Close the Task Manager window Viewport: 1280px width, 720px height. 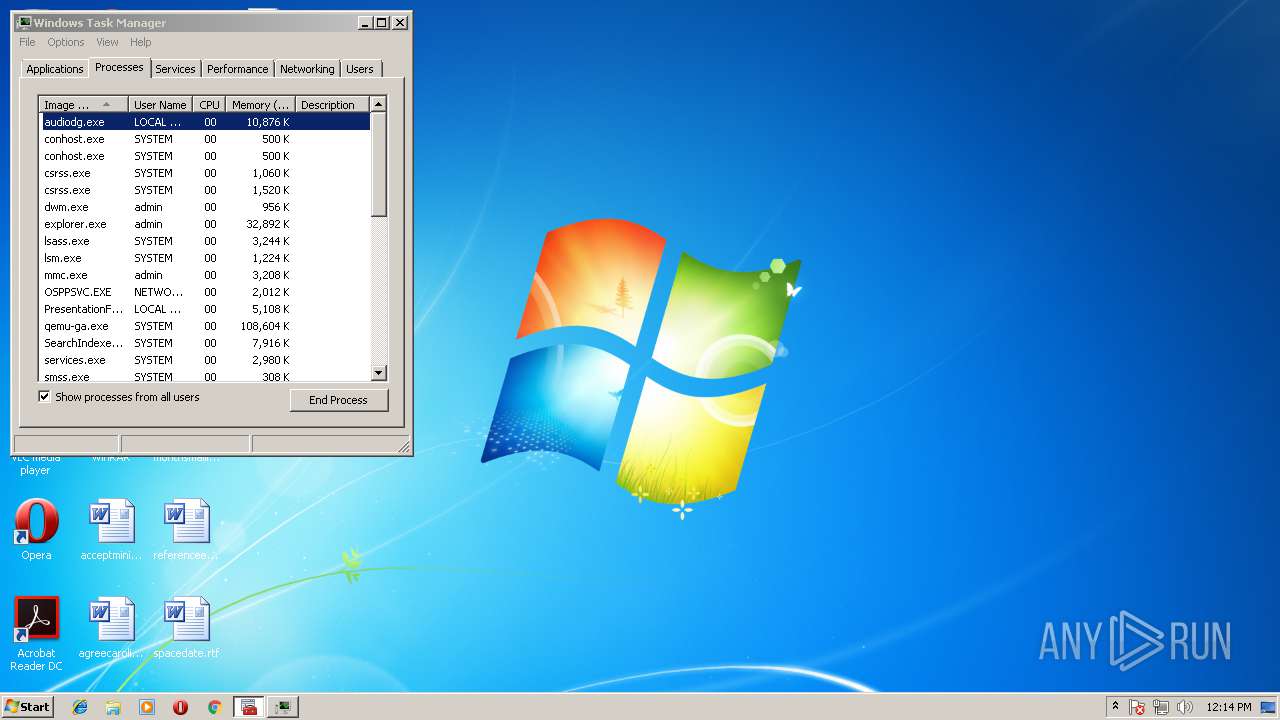pyautogui.click(x=400, y=22)
